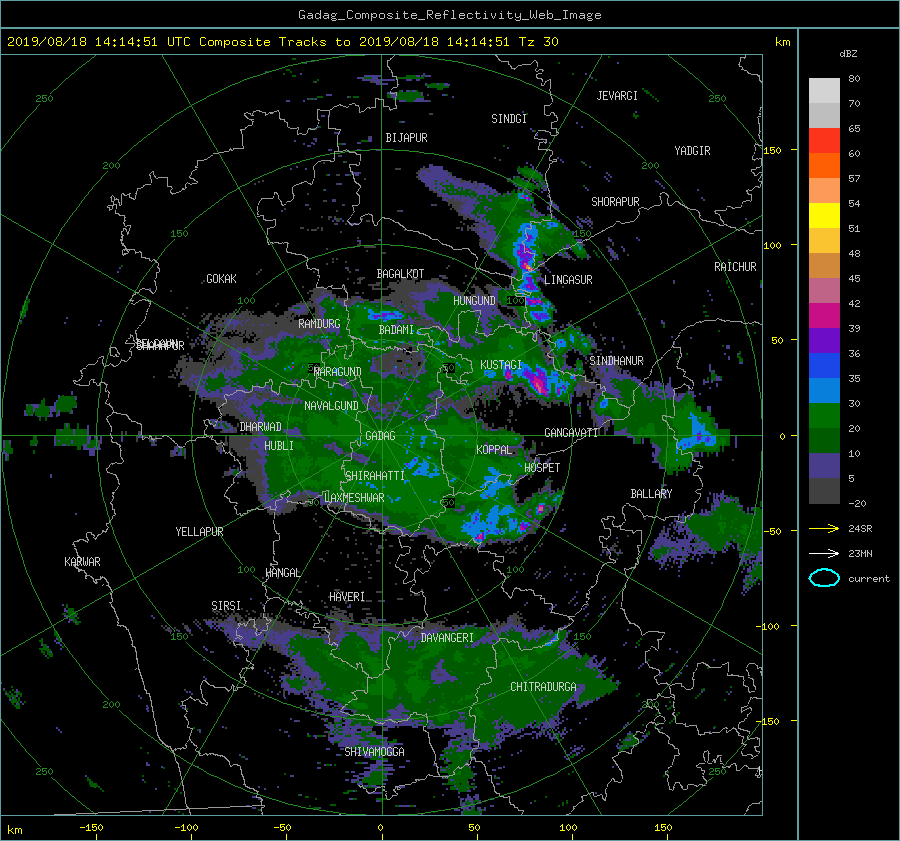Click the JEVARGI city label
900x841 pixels.
point(617,96)
